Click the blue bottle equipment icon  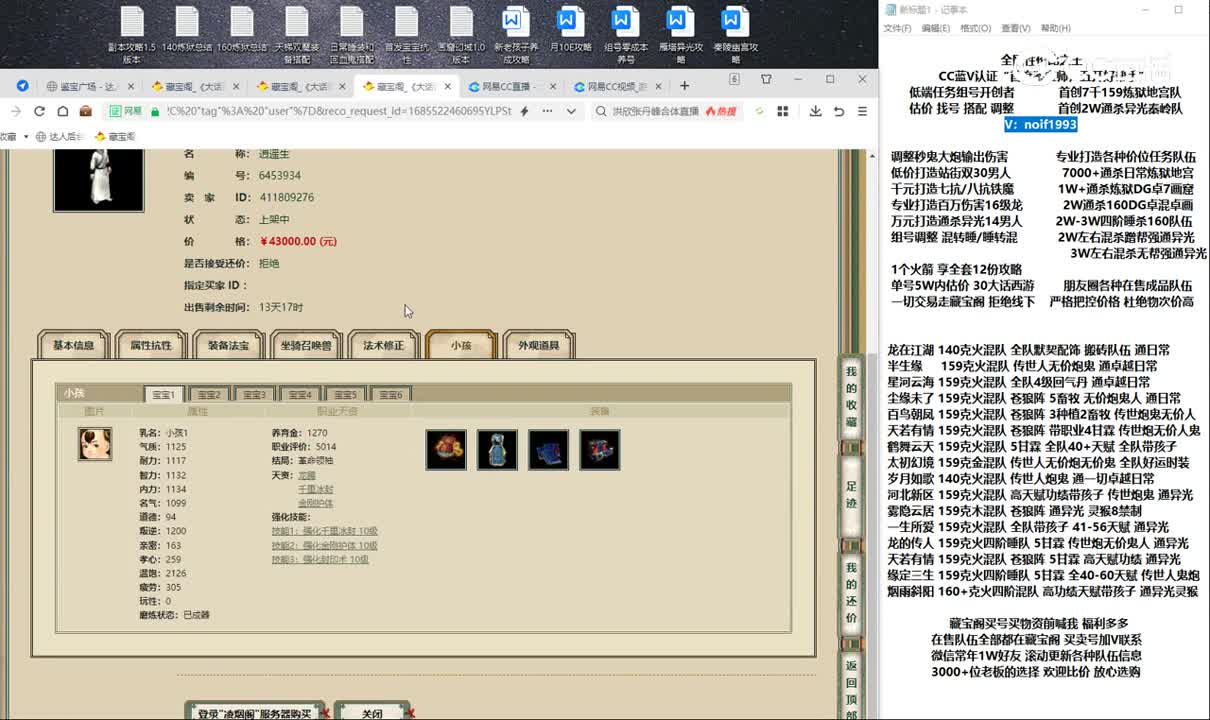[497, 450]
